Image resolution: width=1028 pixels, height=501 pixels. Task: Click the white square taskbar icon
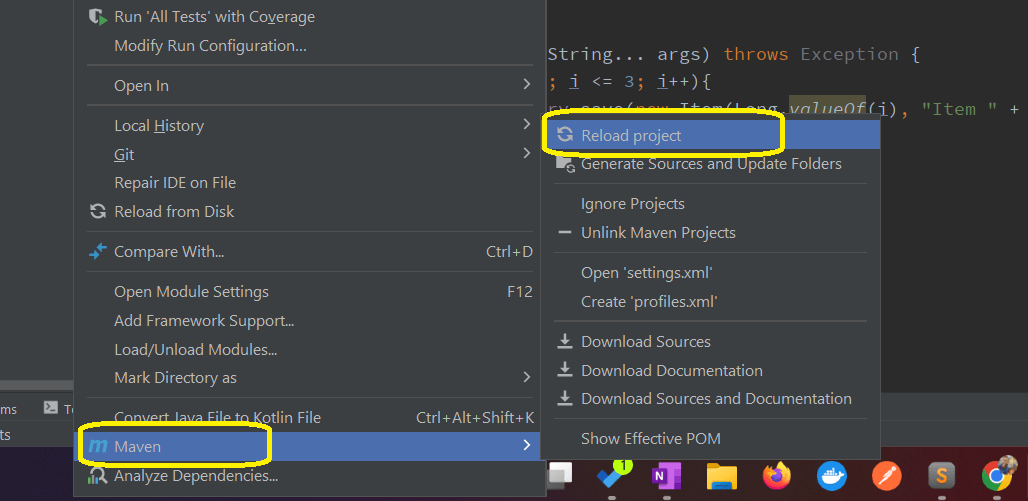tap(561, 476)
